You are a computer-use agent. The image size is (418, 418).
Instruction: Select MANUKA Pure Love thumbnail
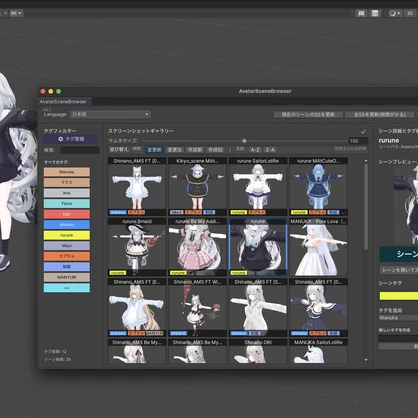[318, 247]
